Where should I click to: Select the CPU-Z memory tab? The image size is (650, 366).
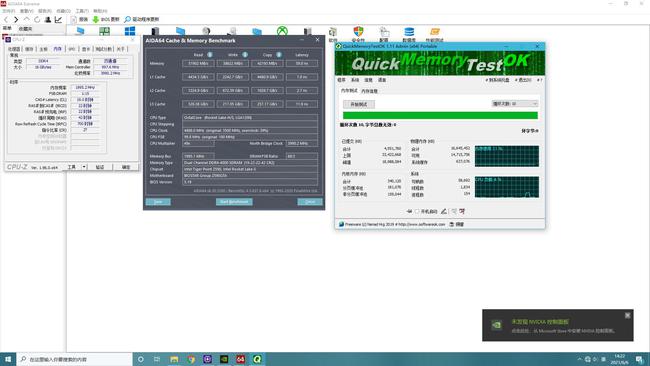pyautogui.click(x=58, y=49)
